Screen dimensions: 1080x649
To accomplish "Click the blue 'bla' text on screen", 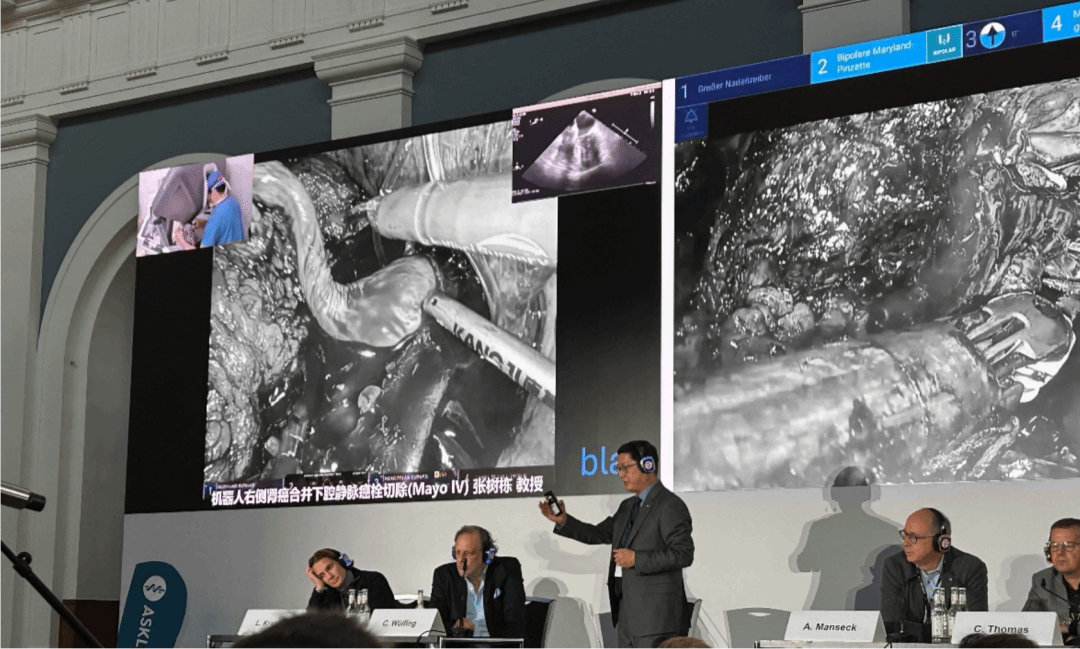I will (599, 462).
